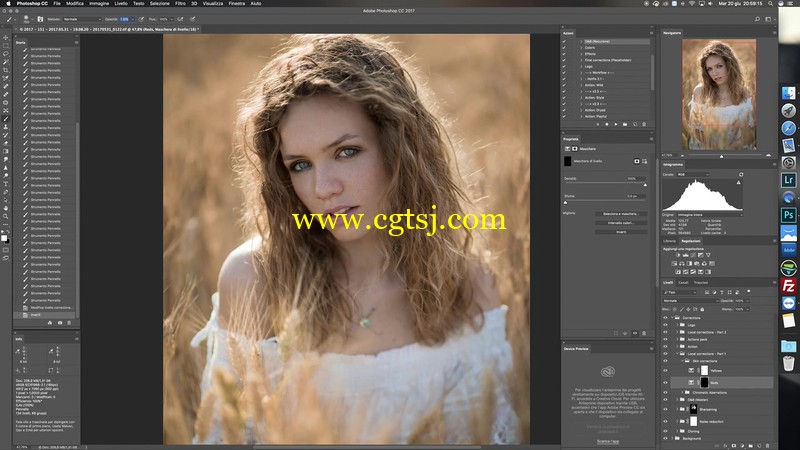
Task: Hide the Background group layer
Action: click(665, 438)
